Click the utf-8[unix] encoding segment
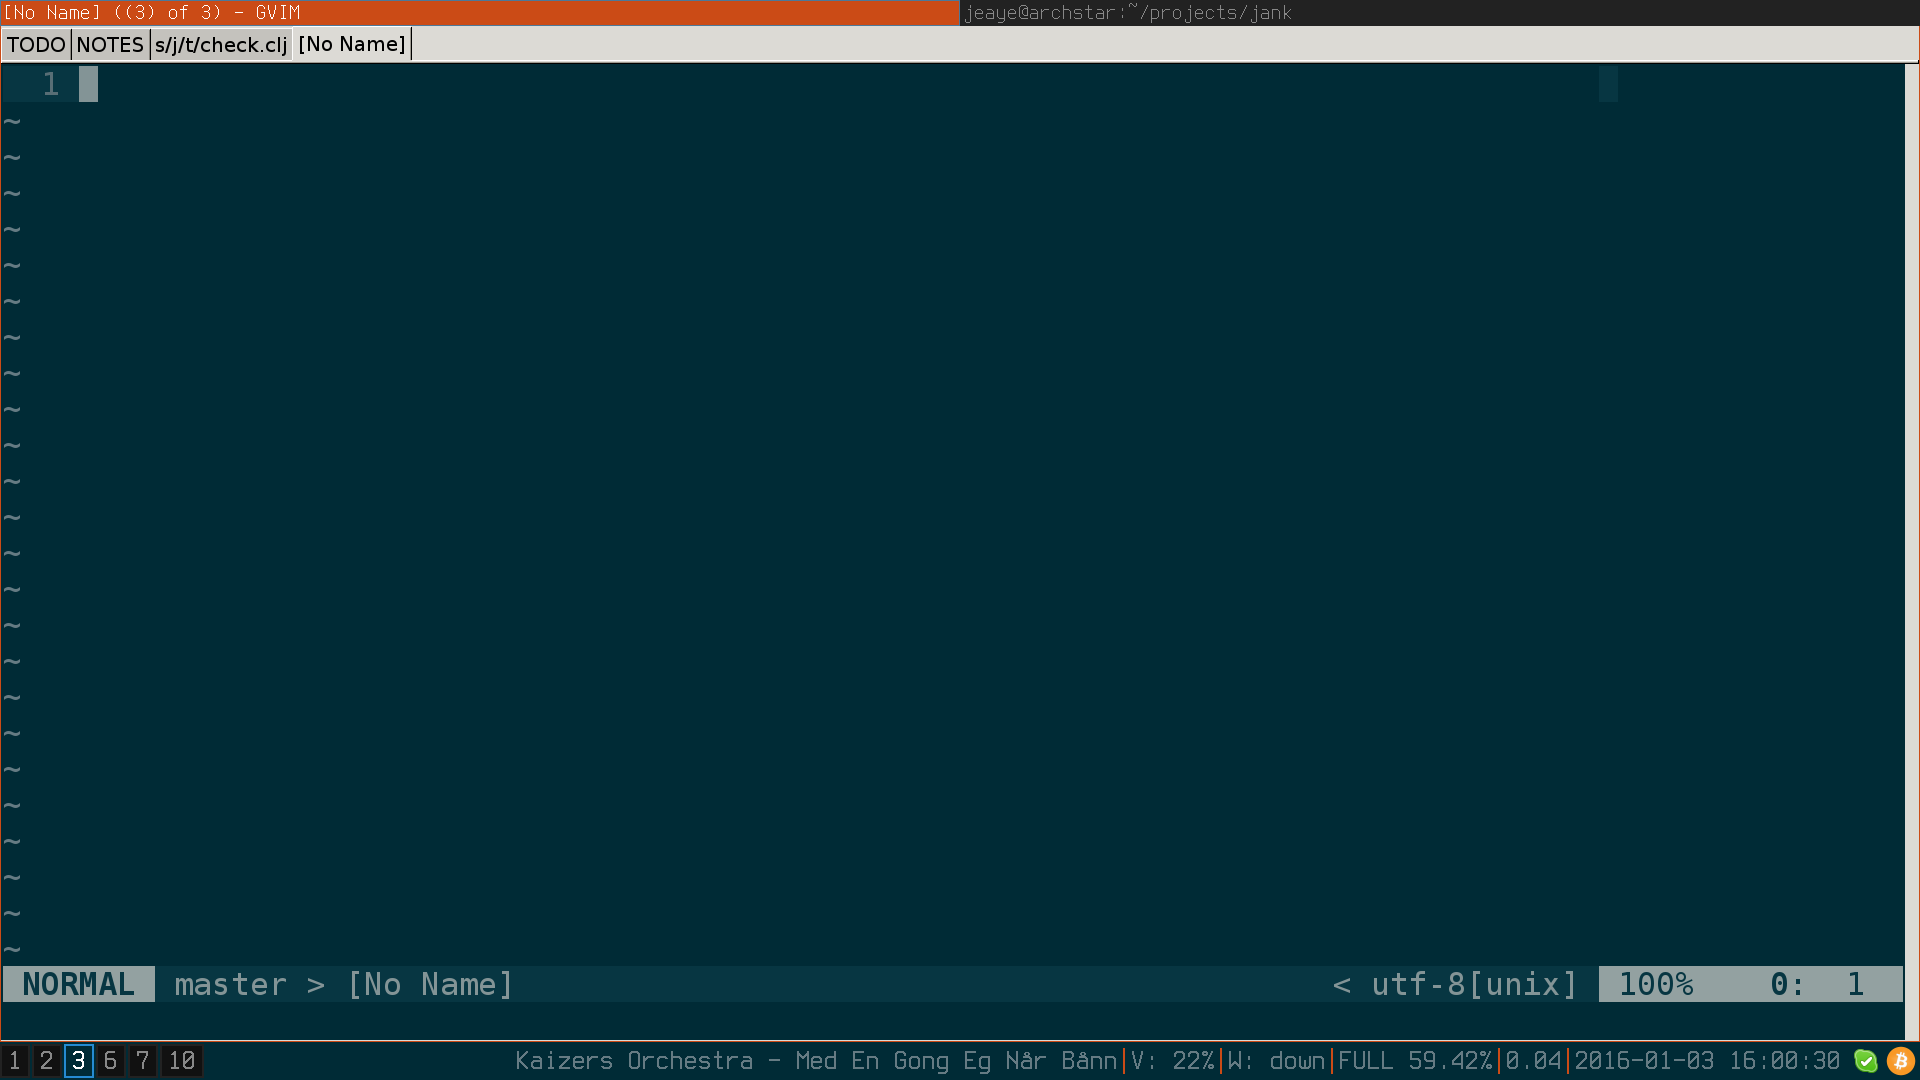 click(x=1473, y=984)
